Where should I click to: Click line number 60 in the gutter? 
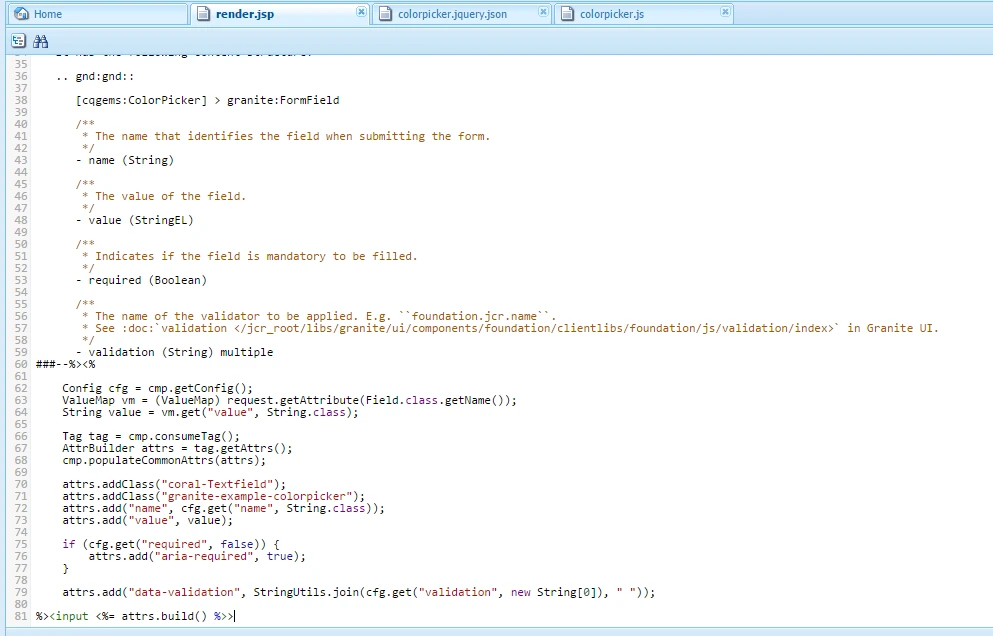click(x=21, y=364)
